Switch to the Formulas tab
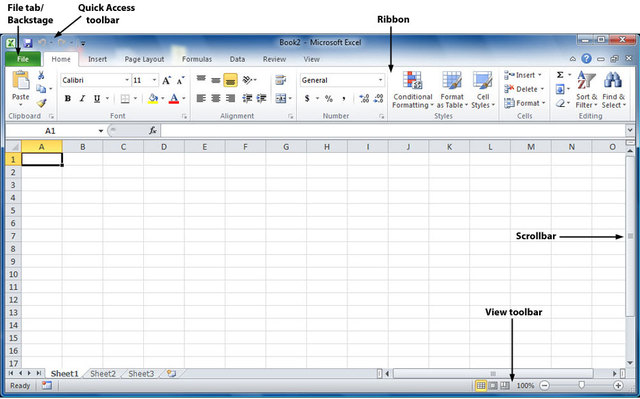This screenshot has width=640, height=399. (197, 59)
